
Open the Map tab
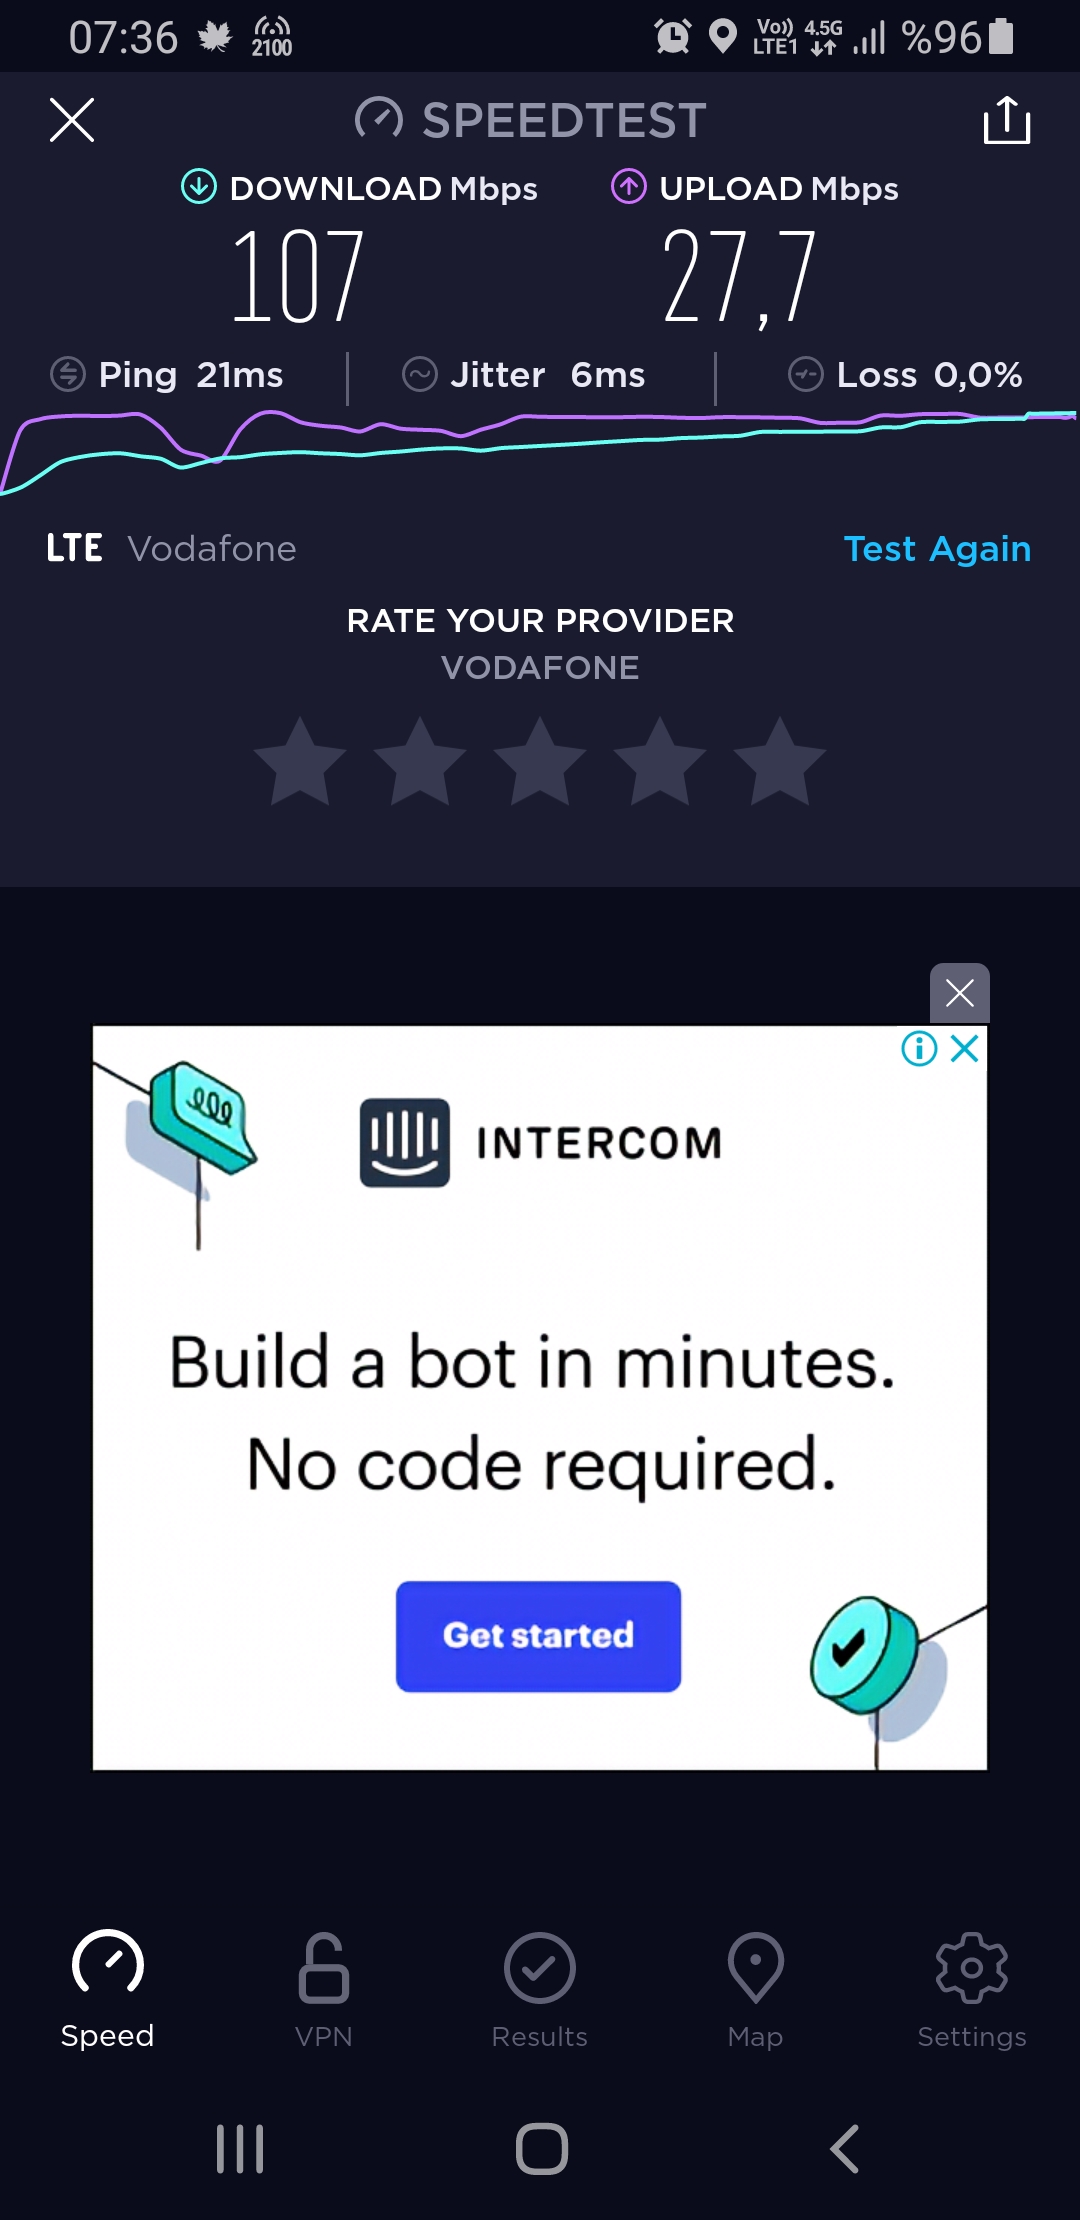756,1990
